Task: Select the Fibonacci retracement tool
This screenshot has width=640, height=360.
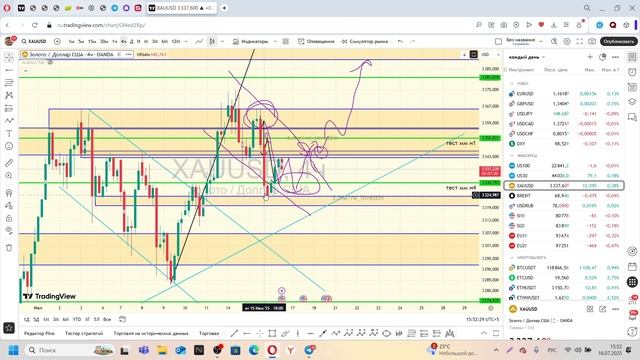Action: [9, 82]
